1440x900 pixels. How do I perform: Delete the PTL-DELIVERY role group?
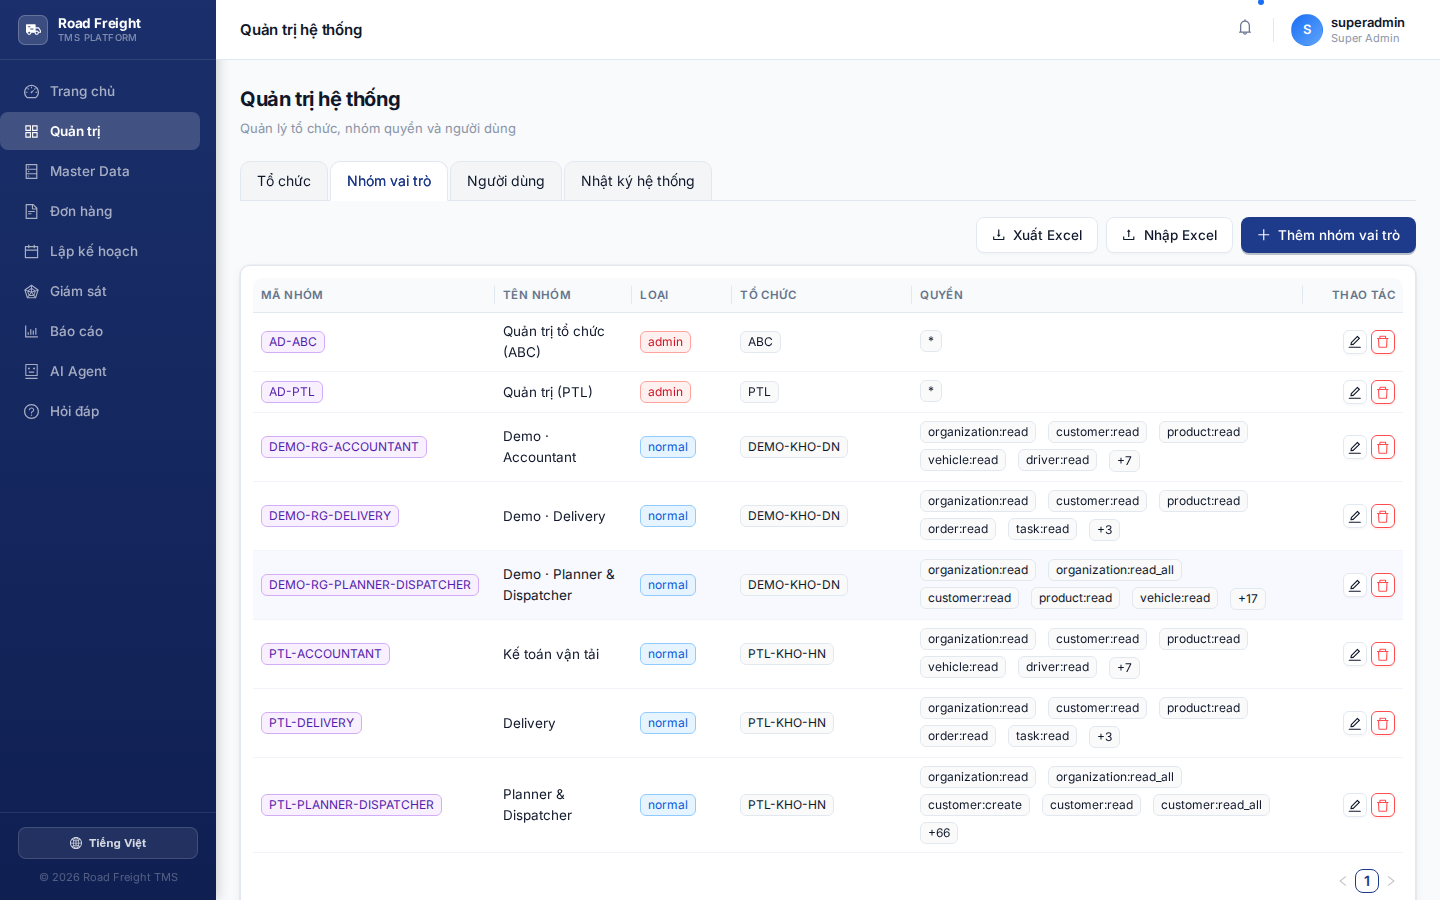pyautogui.click(x=1383, y=723)
